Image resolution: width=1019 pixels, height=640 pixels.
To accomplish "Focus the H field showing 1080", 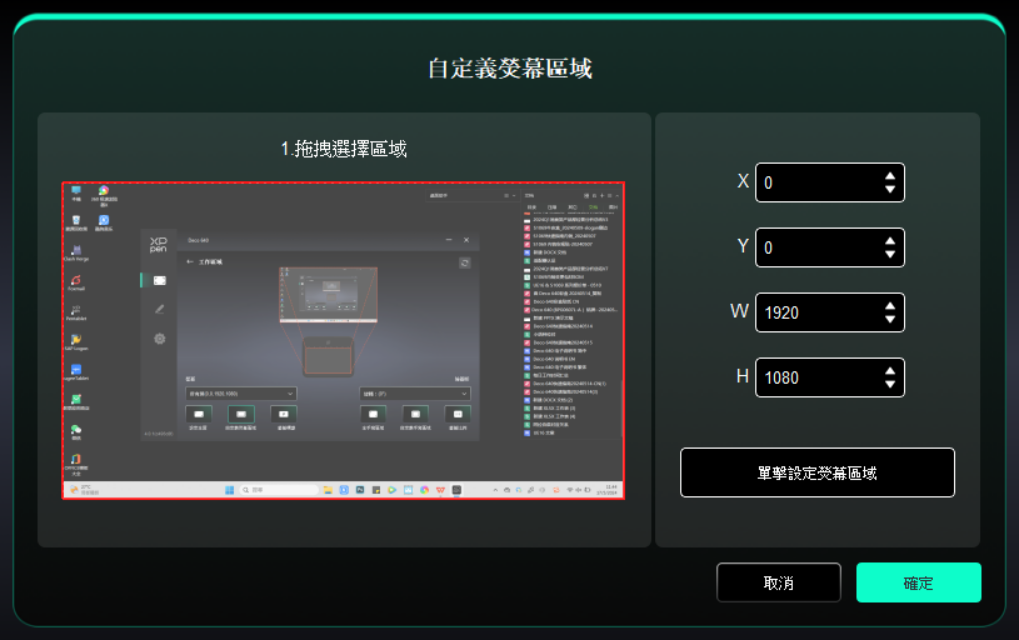I will pos(815,378).
